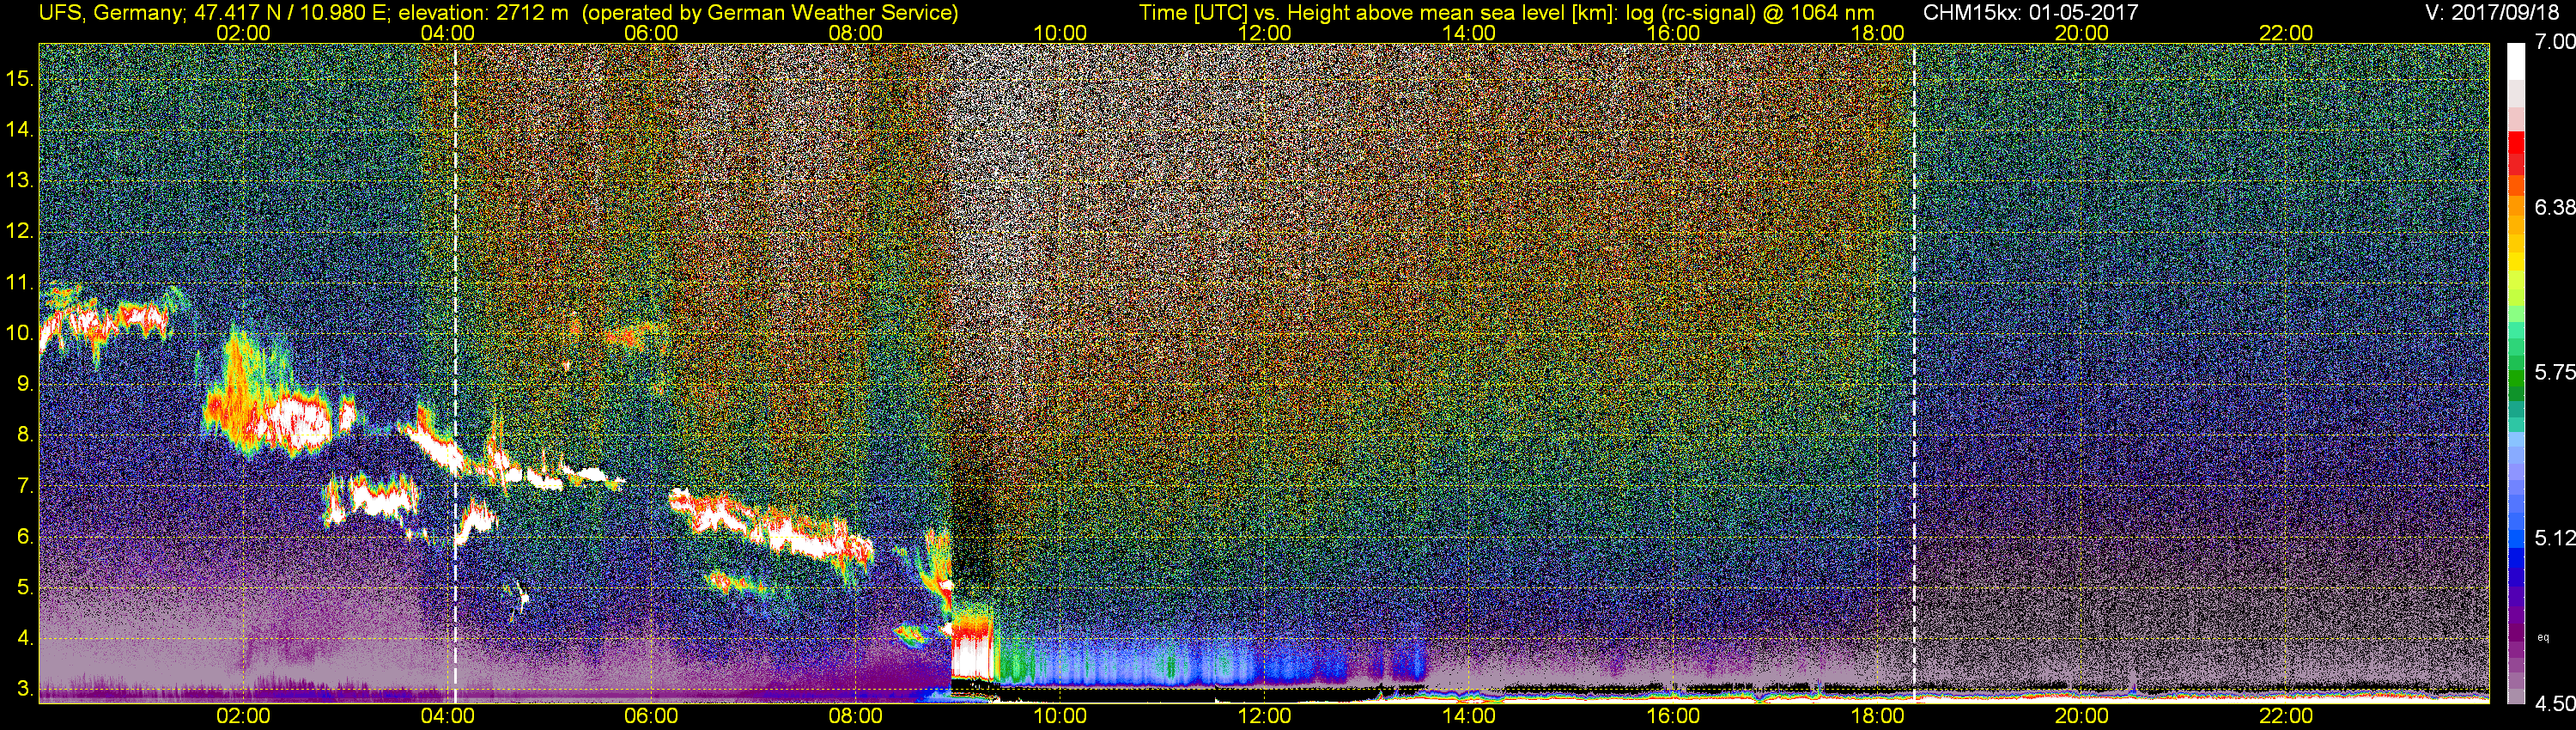Click the 12:00 label on the bottom time axis
This screenshot has width=2576, height=730.
coord(1264,716)
